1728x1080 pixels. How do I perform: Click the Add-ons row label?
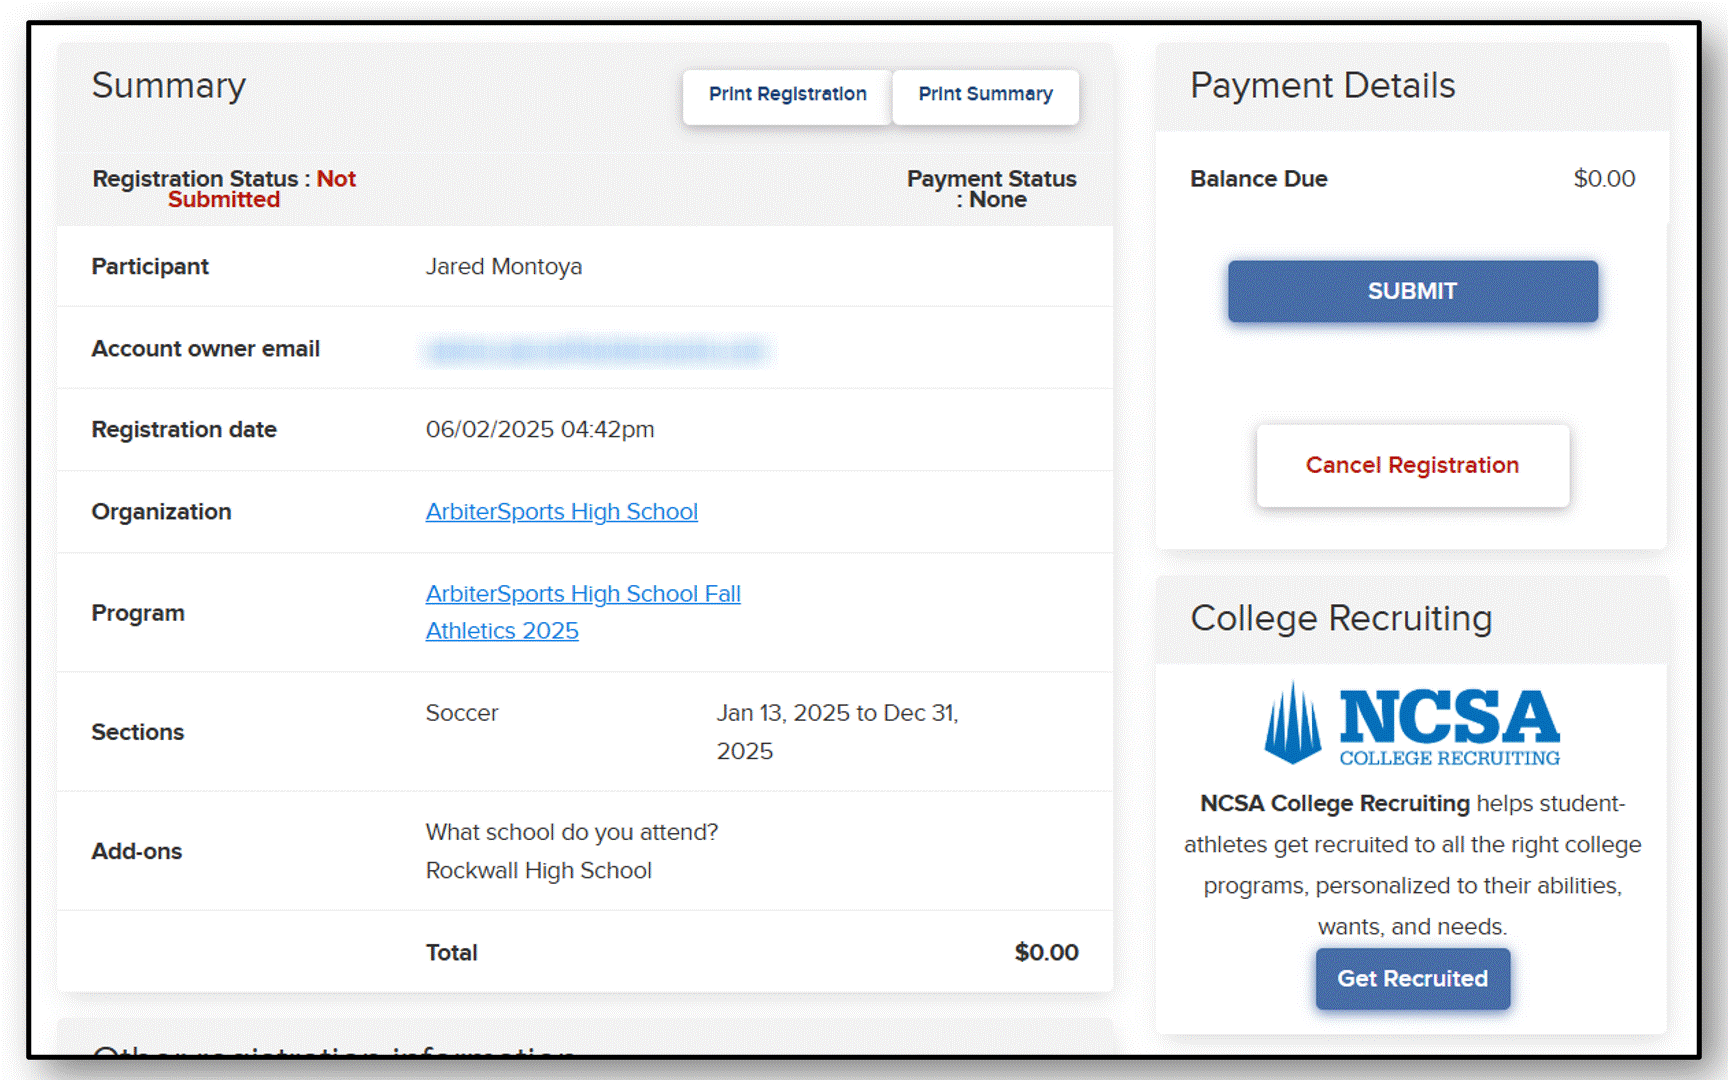coord(137,851)
